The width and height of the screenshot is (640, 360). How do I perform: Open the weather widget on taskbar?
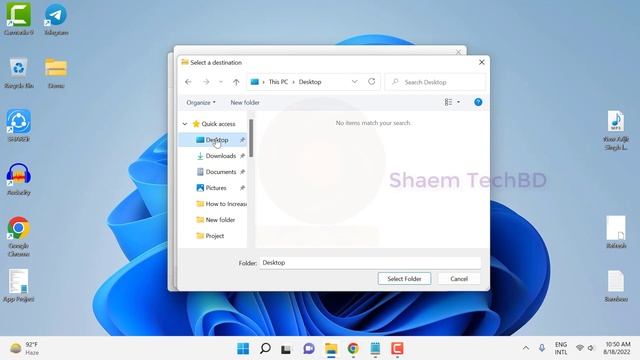point(24,349)
